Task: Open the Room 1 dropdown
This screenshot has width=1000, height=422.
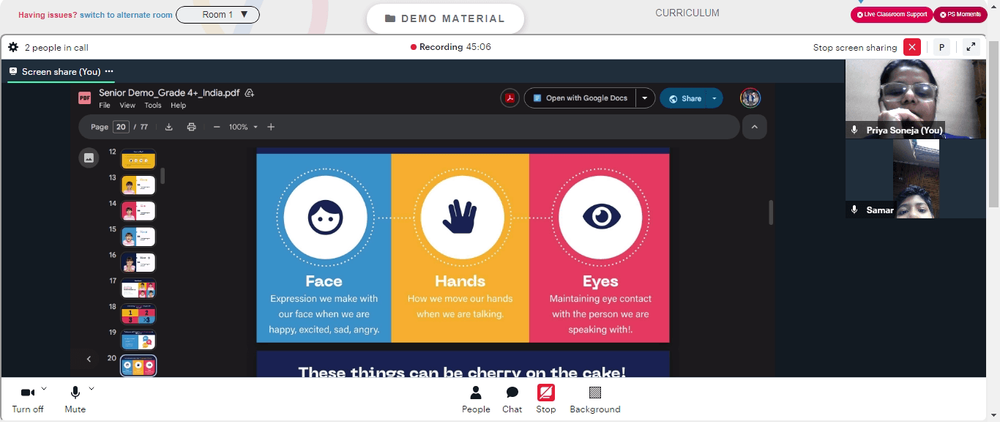Action: pos(217,15)
